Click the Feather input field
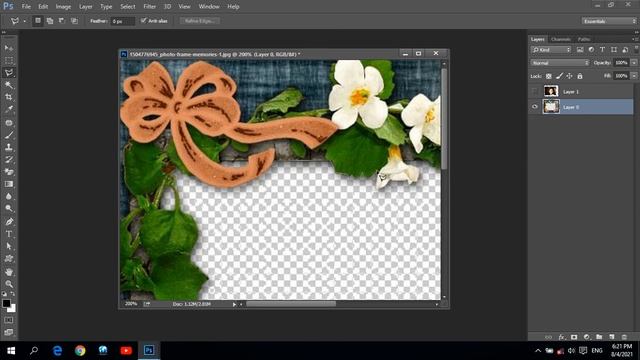 [122, 21]
